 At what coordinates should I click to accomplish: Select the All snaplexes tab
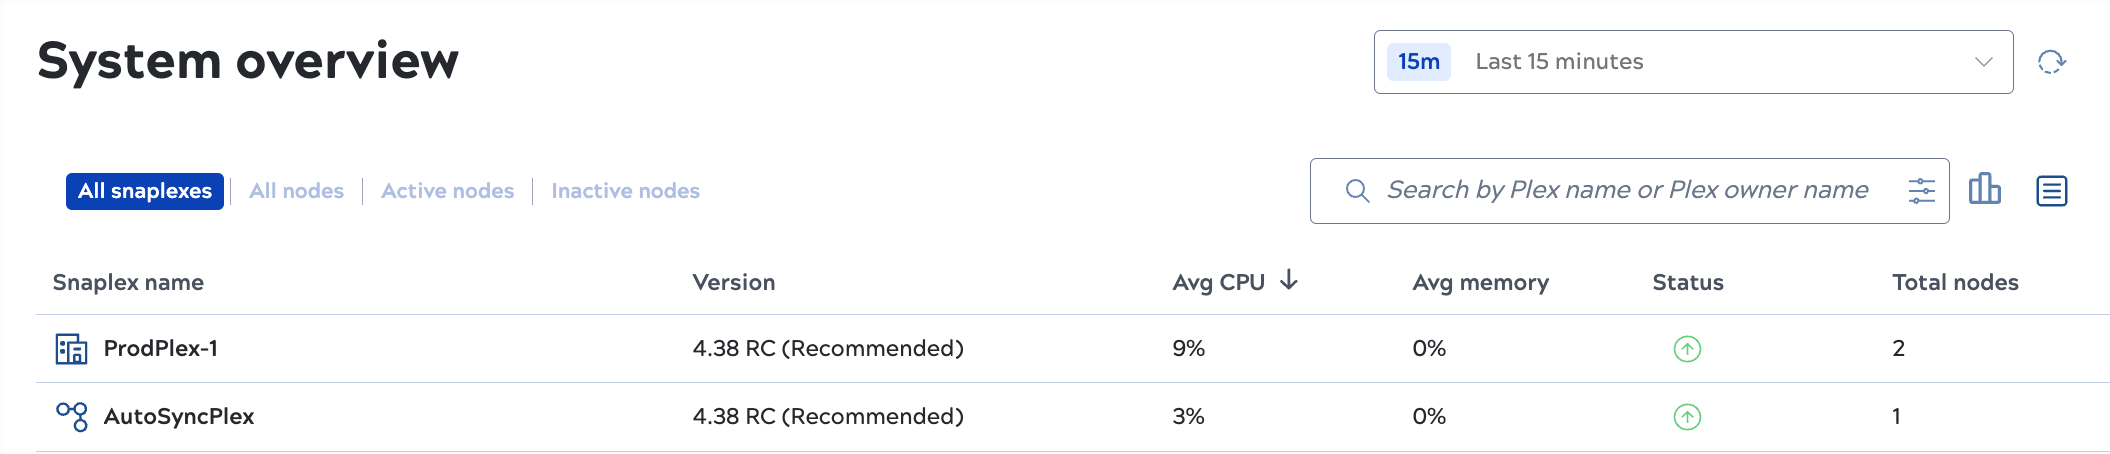point(145,191)
